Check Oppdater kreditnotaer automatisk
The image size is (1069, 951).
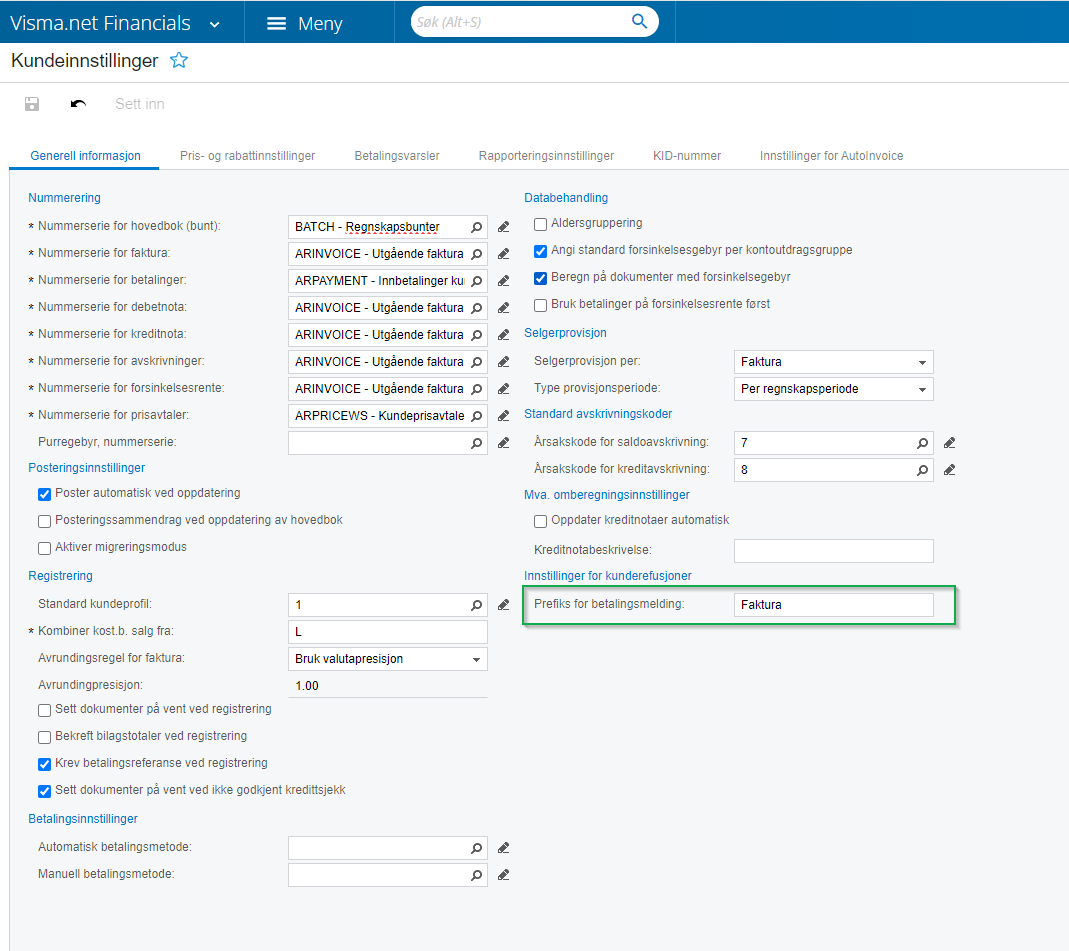(541, 521)
